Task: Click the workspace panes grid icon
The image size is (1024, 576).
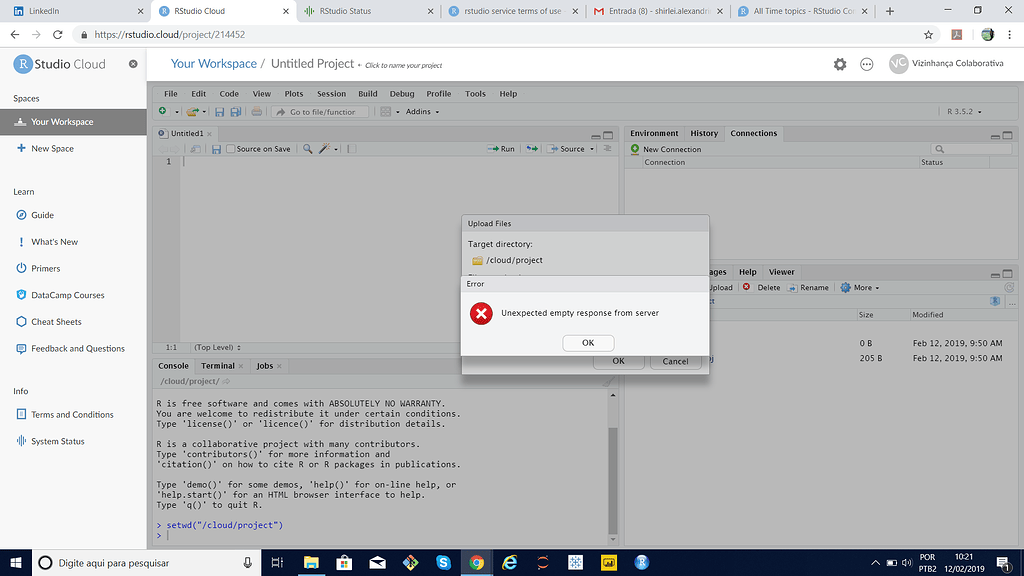Action: pos(385,112)
